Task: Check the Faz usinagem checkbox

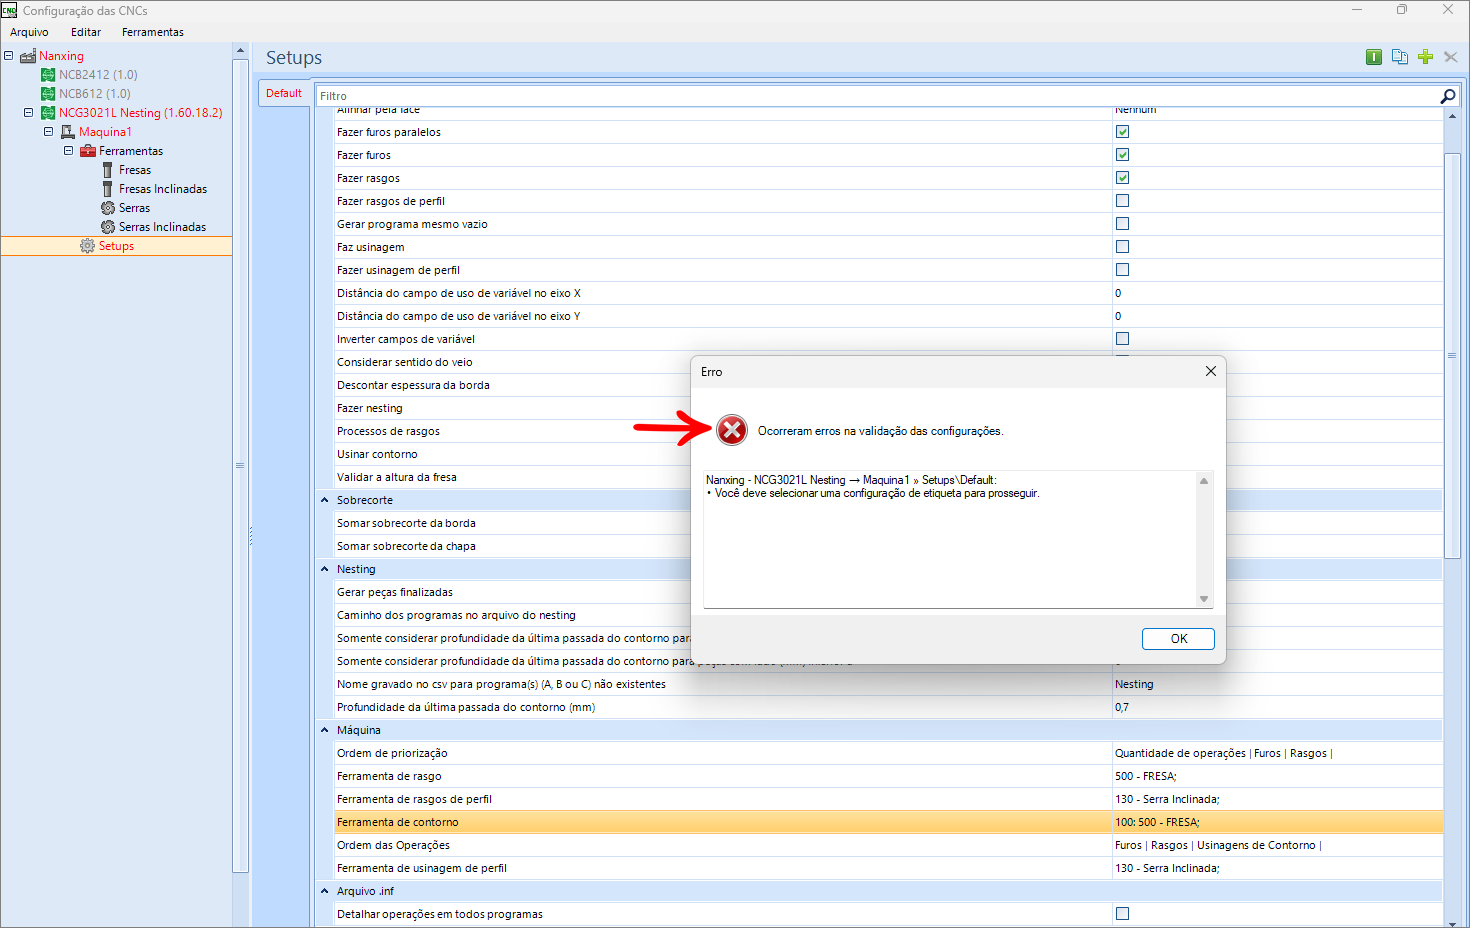Action: pos(1122,247)
